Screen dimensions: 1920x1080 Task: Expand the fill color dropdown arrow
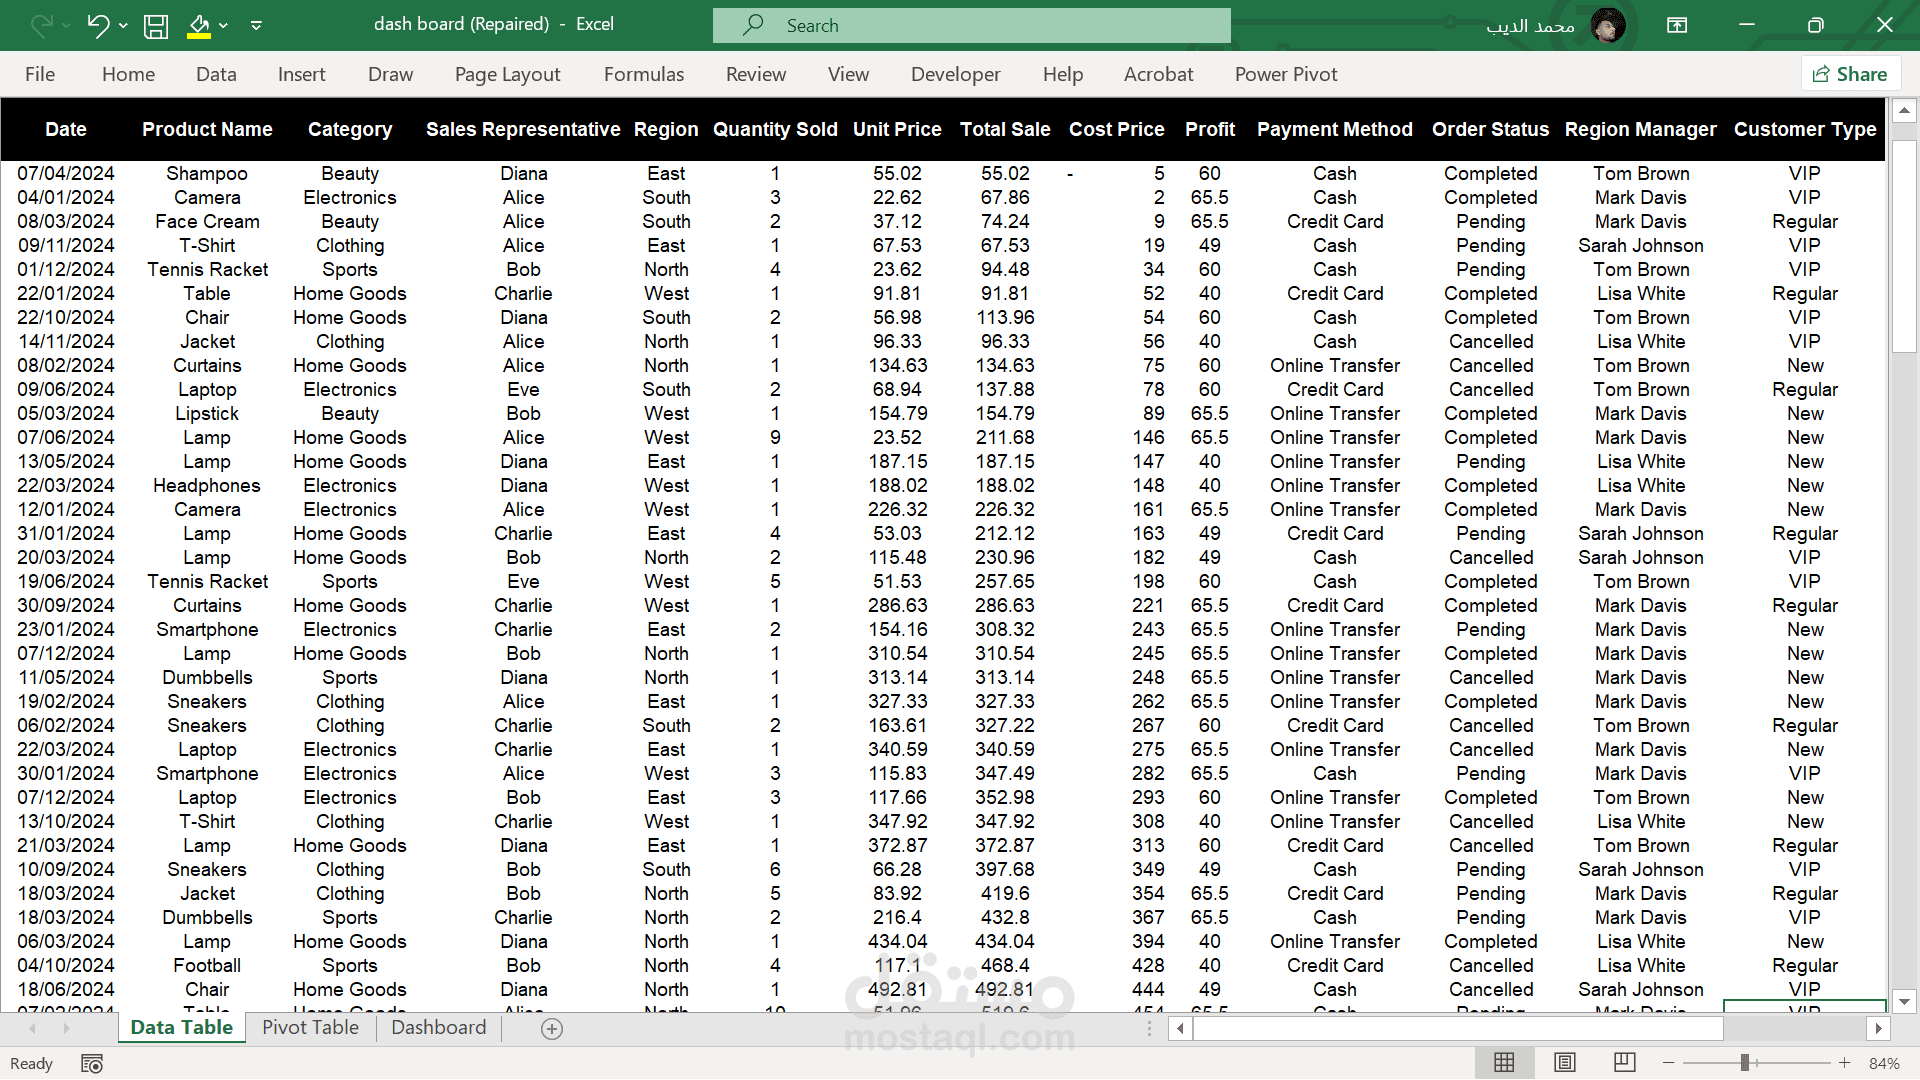[x=224, y=25]
